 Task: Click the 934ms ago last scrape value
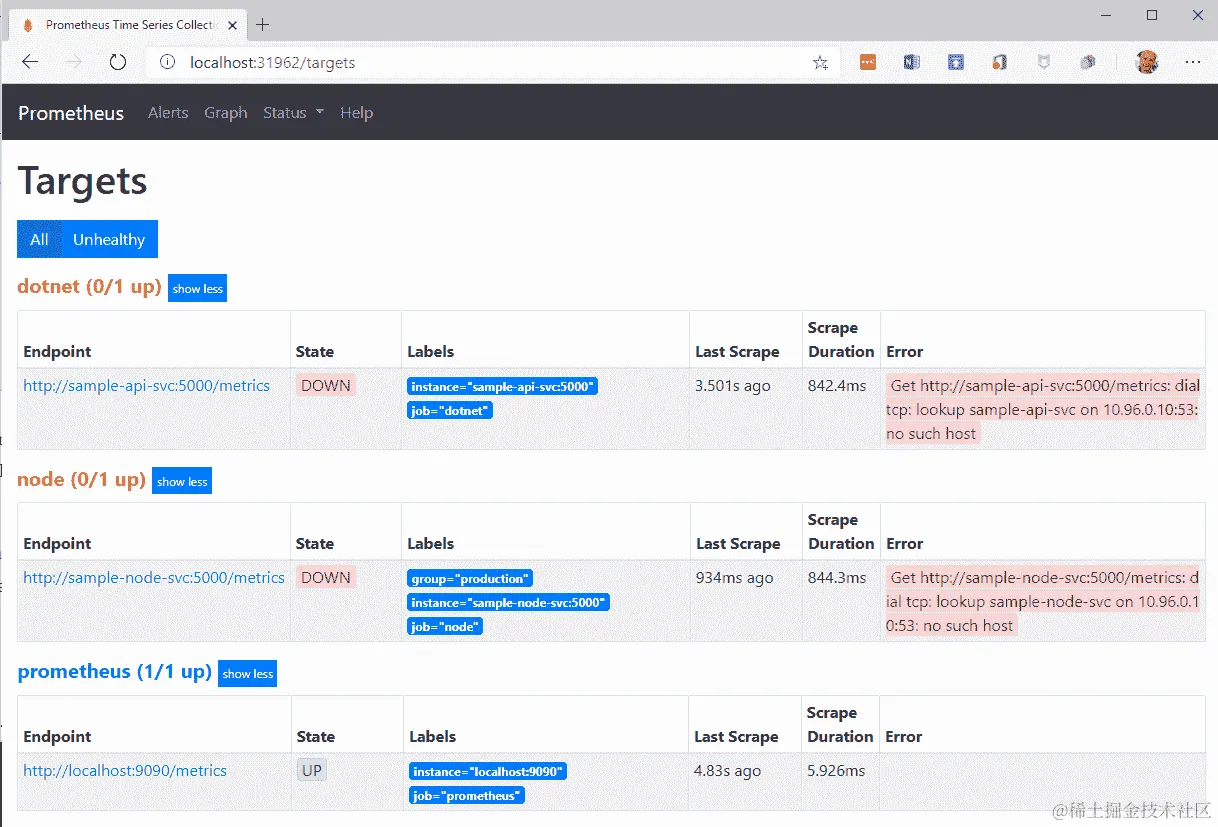(735, 577)
